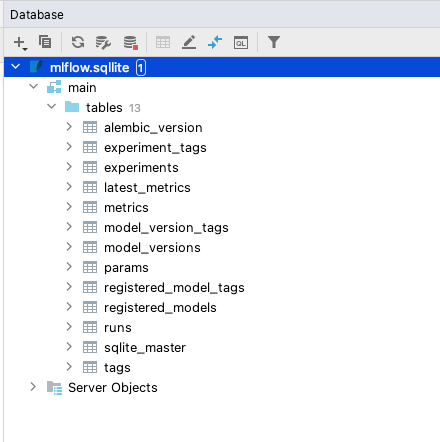Click the Disconnect database icon
The image size is (440, 442).
pyautogui.click(x=130, y=43)
